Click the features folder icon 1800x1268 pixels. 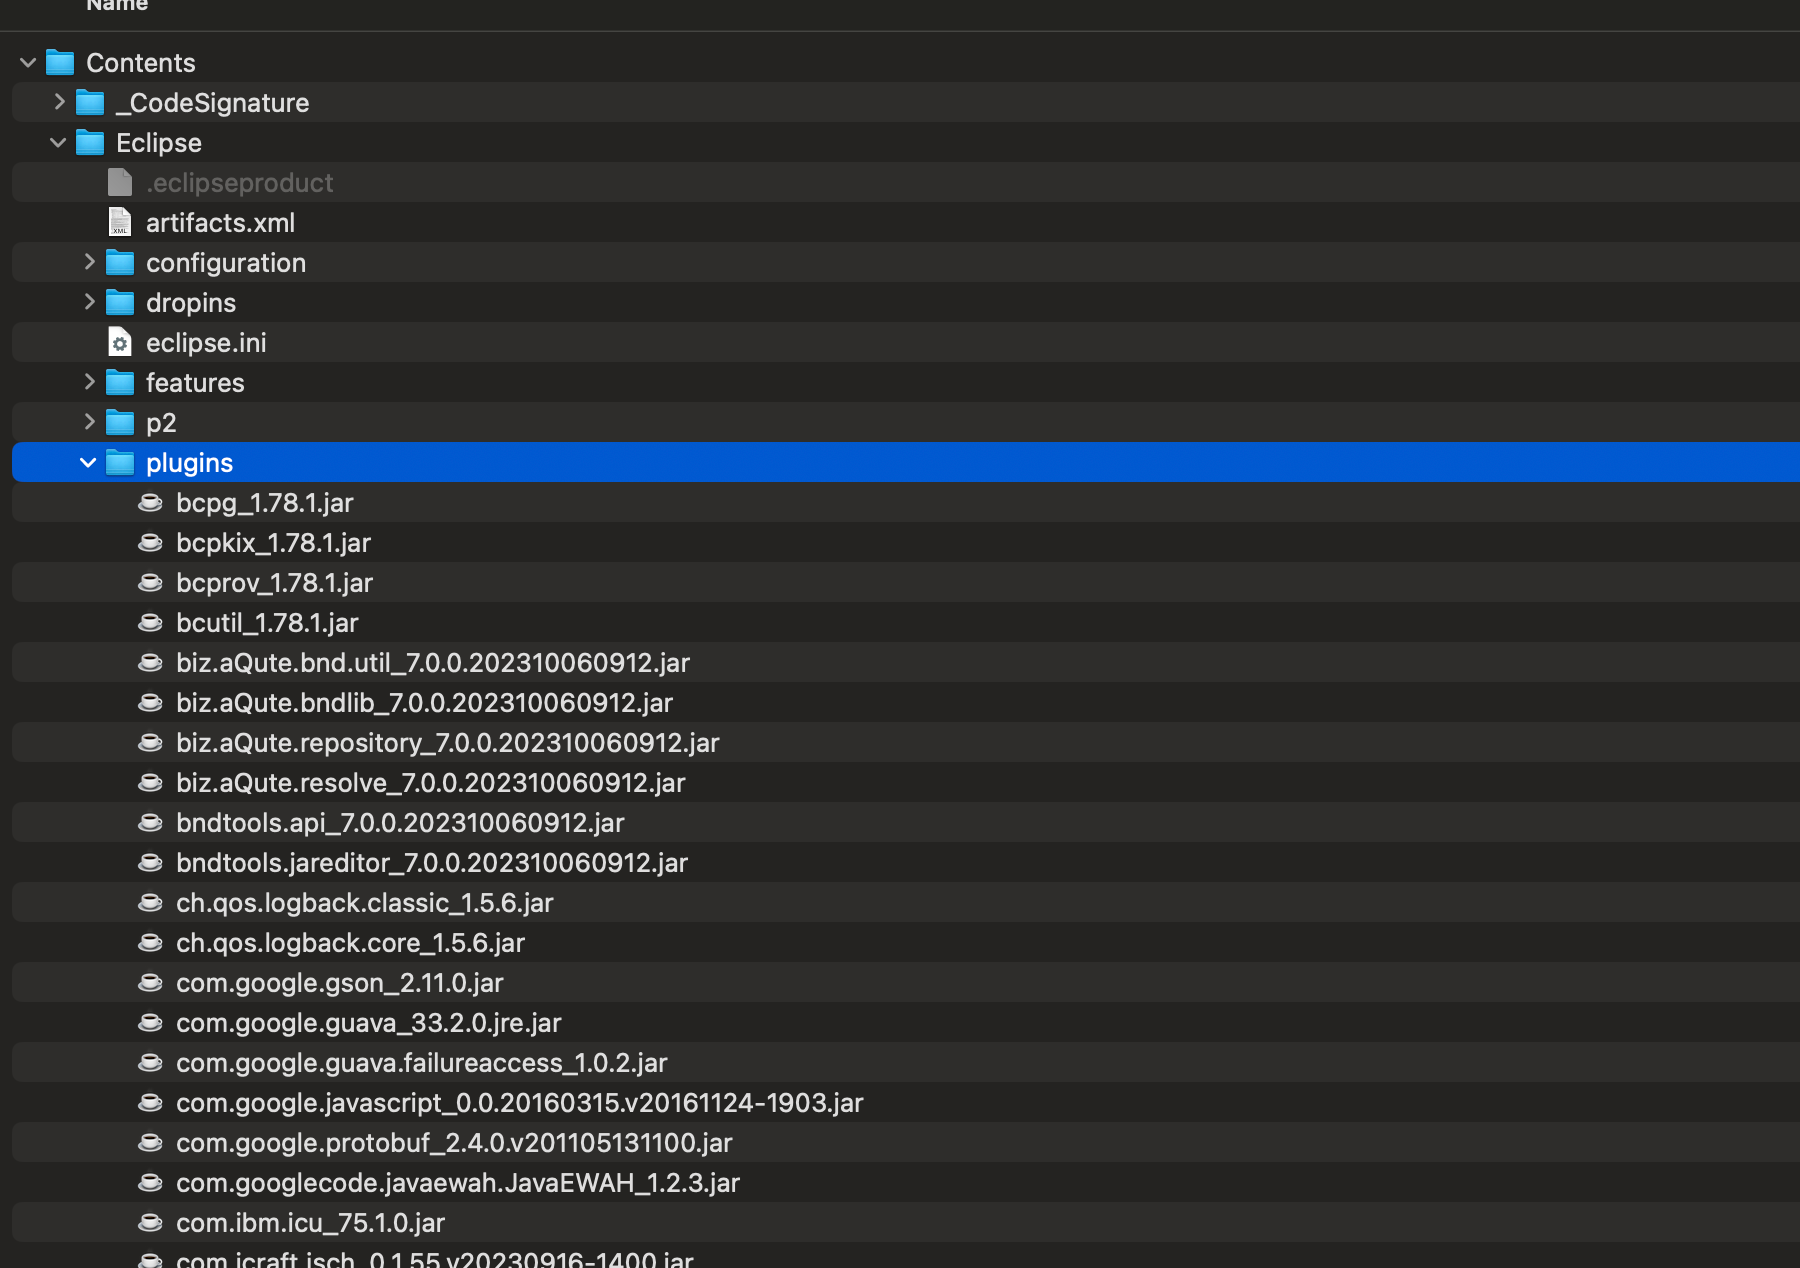click(120, 383)
